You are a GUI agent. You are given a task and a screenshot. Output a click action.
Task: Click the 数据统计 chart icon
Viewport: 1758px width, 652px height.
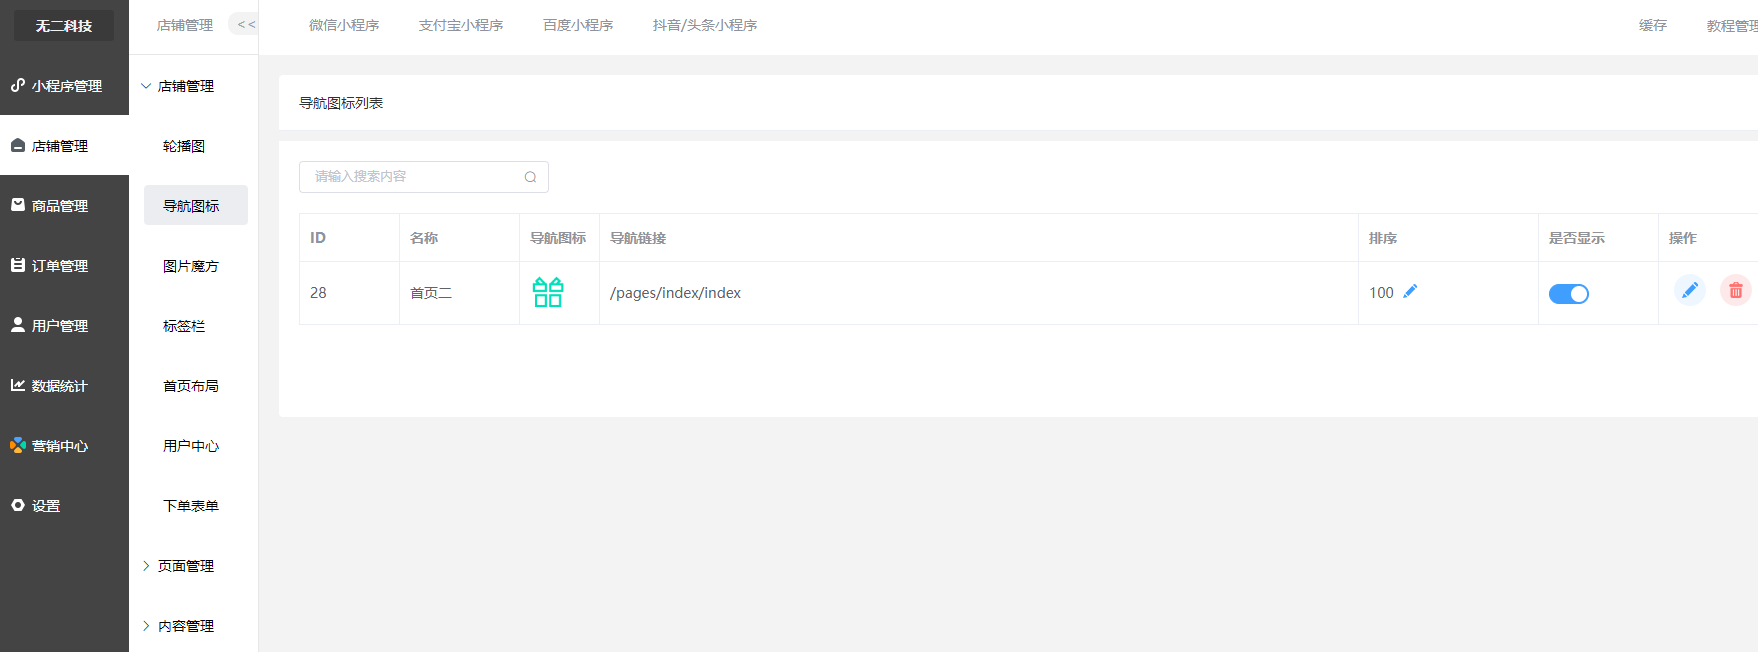(18, 385)
